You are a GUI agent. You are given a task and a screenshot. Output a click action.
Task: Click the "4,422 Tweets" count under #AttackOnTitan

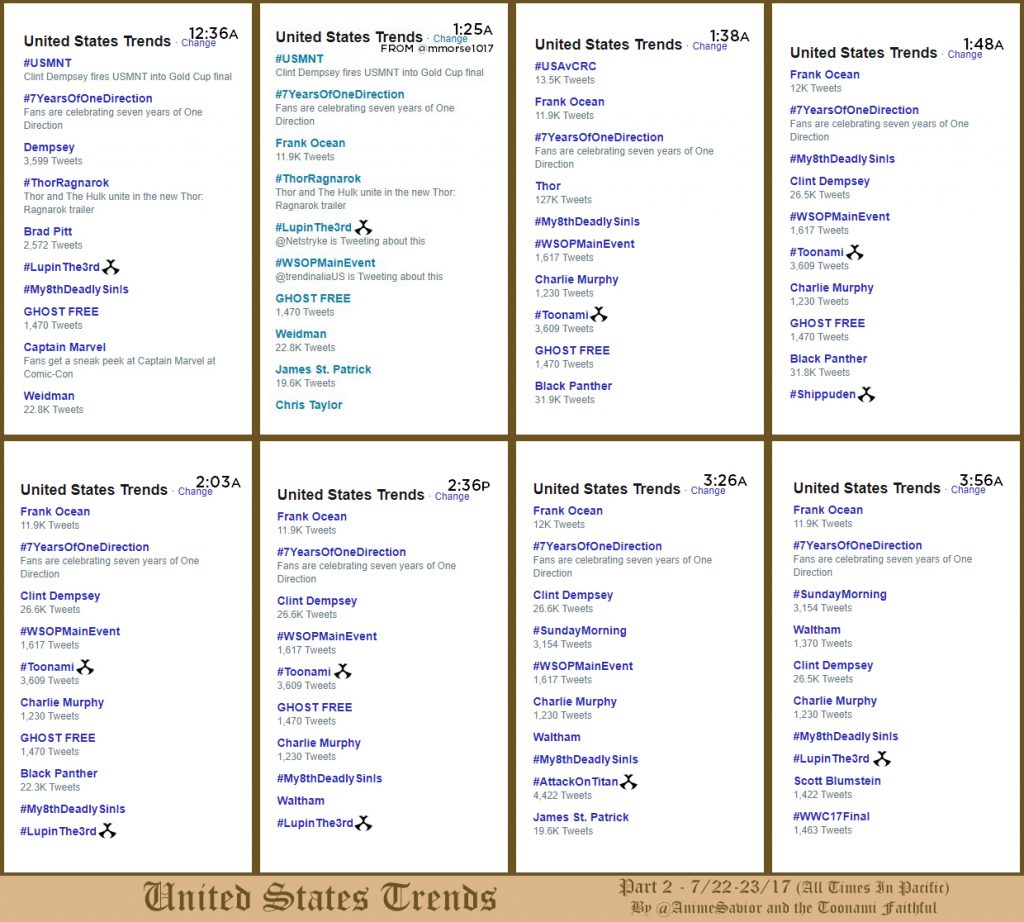pos(562,796)
